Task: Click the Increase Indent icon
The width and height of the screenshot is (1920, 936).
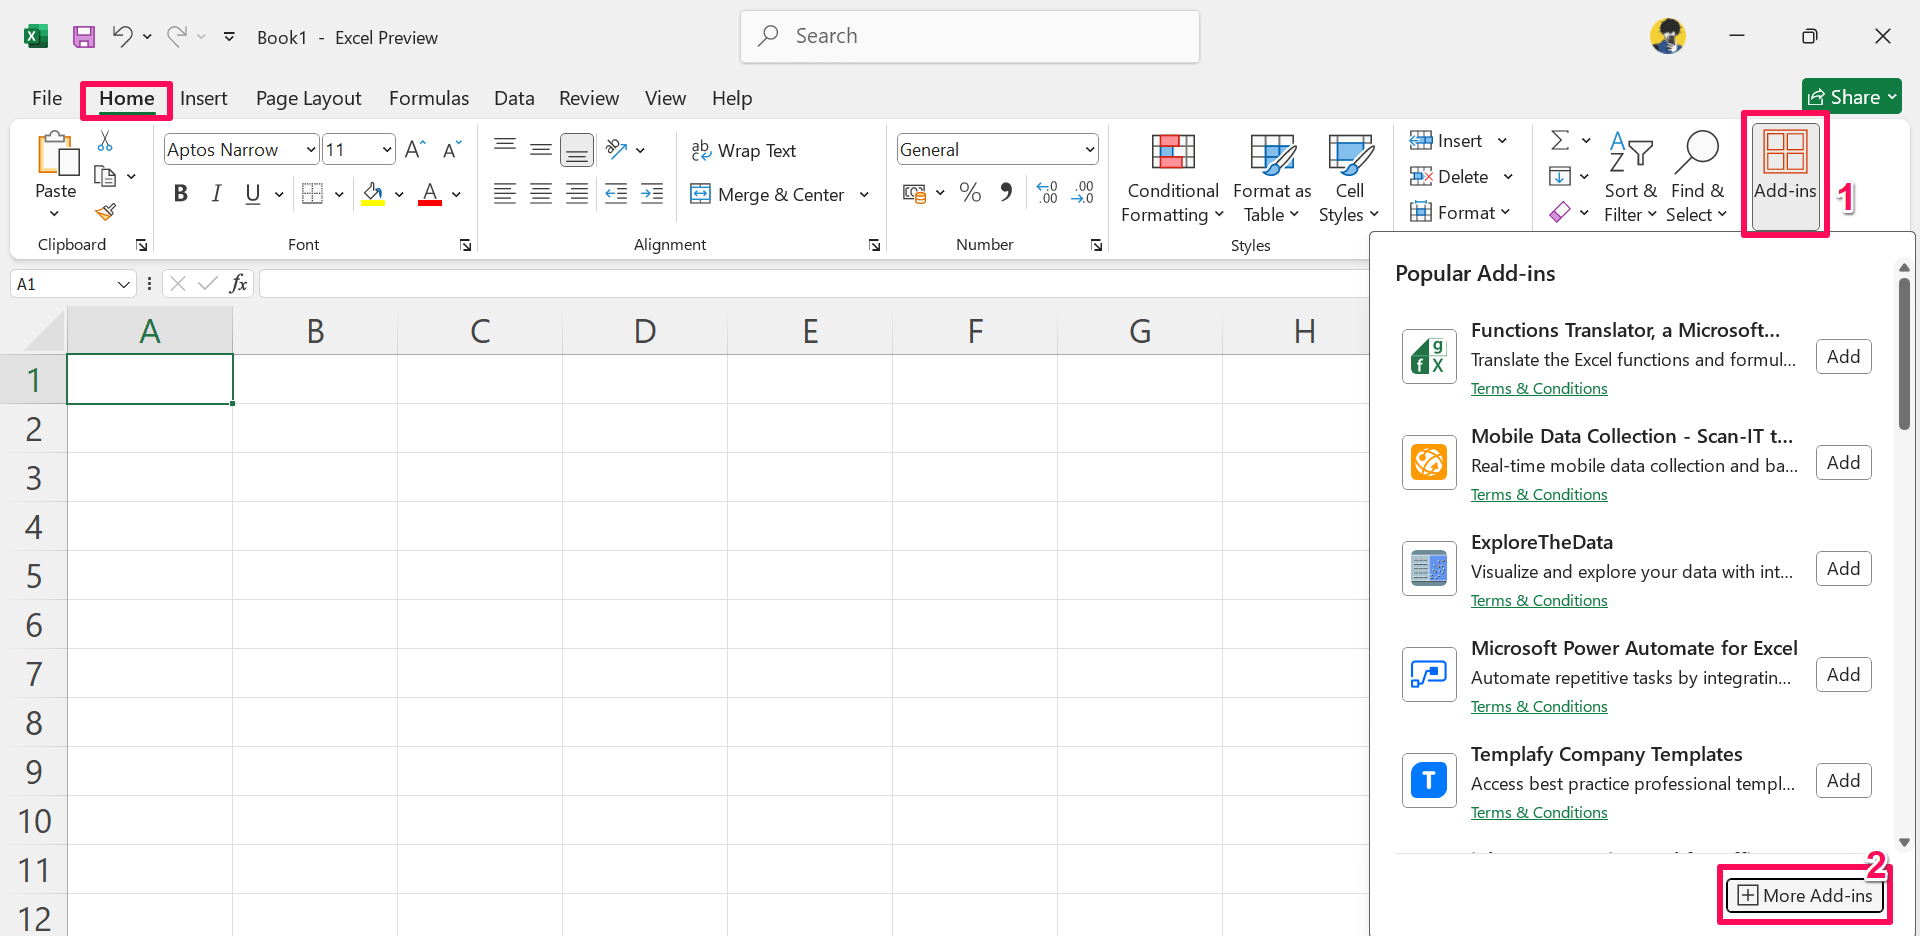Action: [x=652, y=194]
